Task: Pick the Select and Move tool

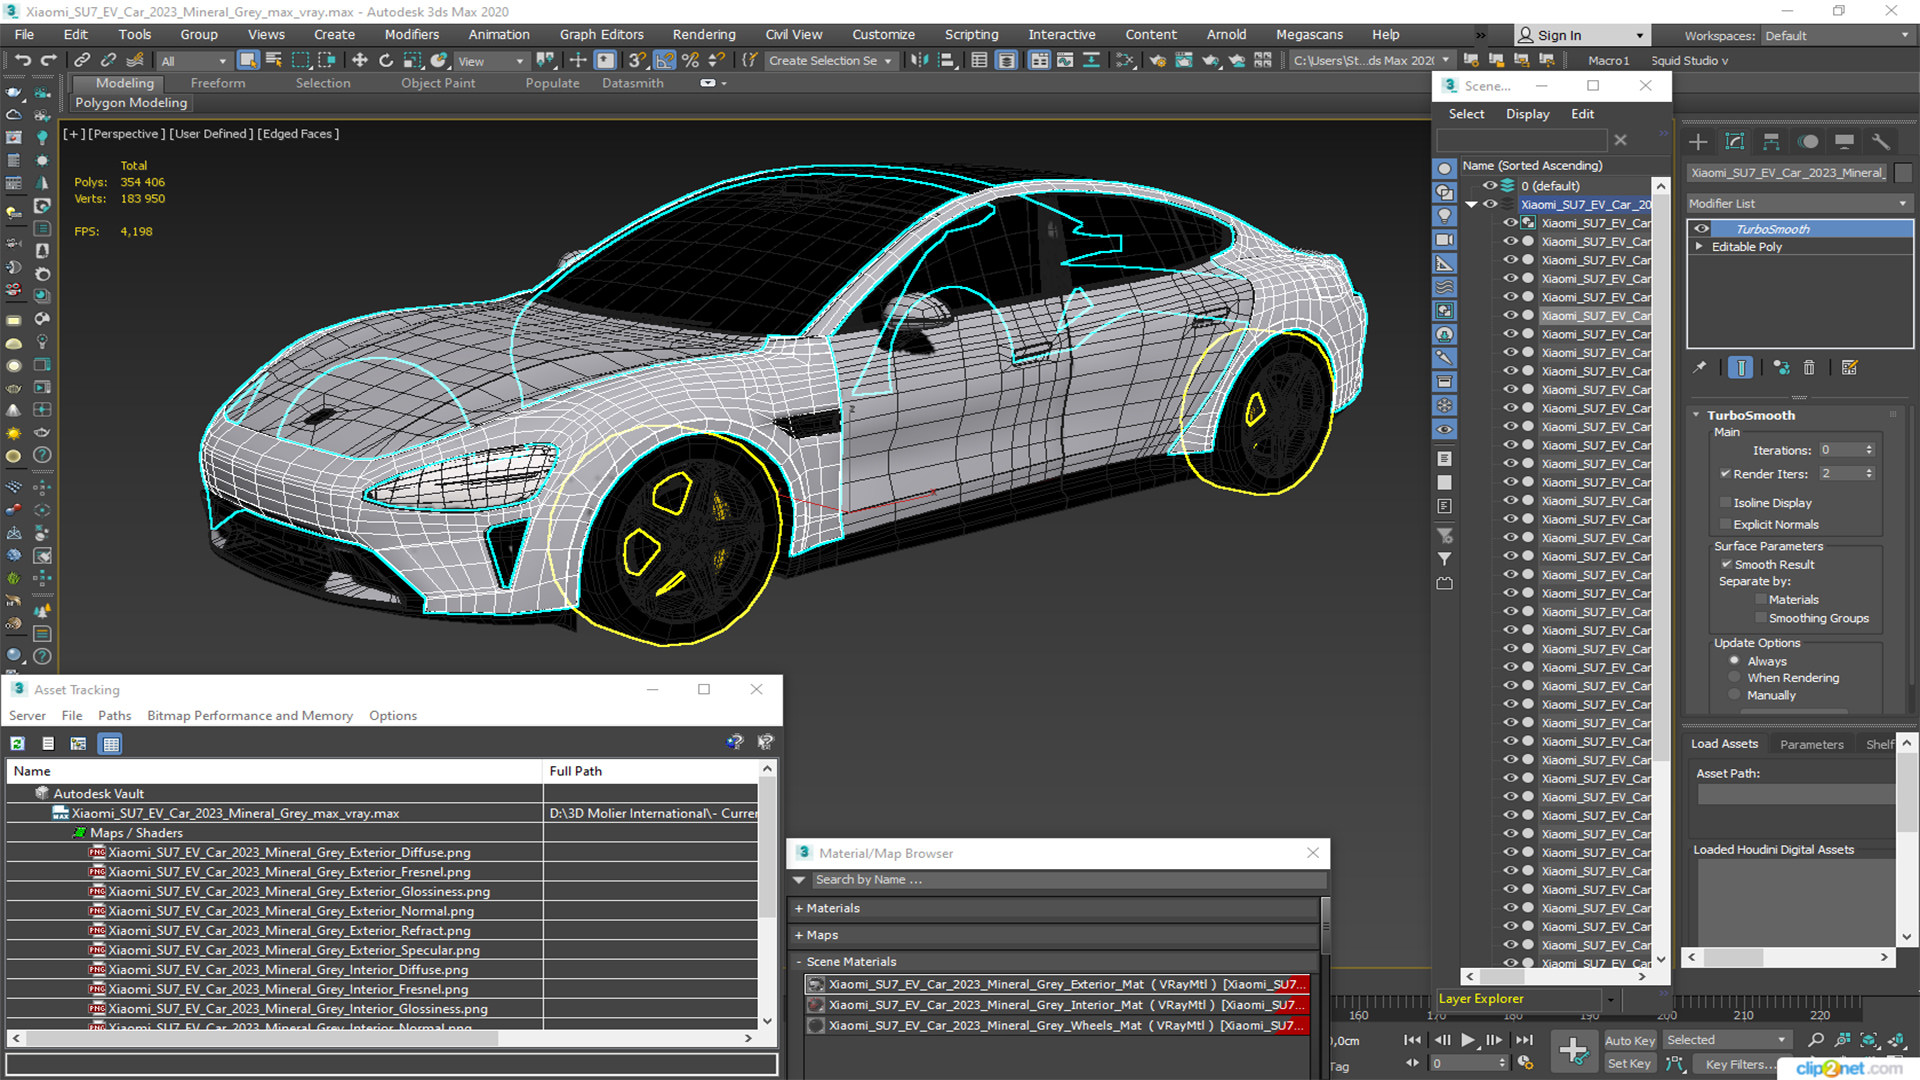Action: 360,60
